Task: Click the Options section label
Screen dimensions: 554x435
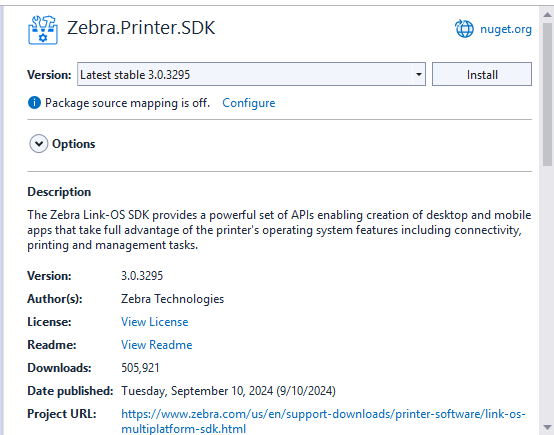Action: click(73, 144)
